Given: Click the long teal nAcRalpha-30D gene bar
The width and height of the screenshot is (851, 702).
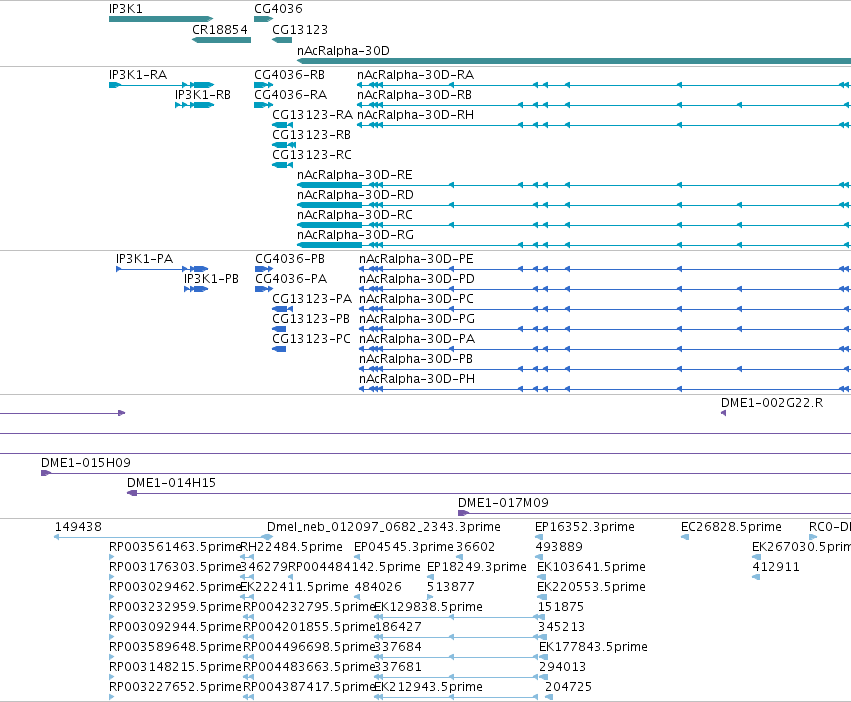Looking at the screenshot, I should (x=574, y=61).
